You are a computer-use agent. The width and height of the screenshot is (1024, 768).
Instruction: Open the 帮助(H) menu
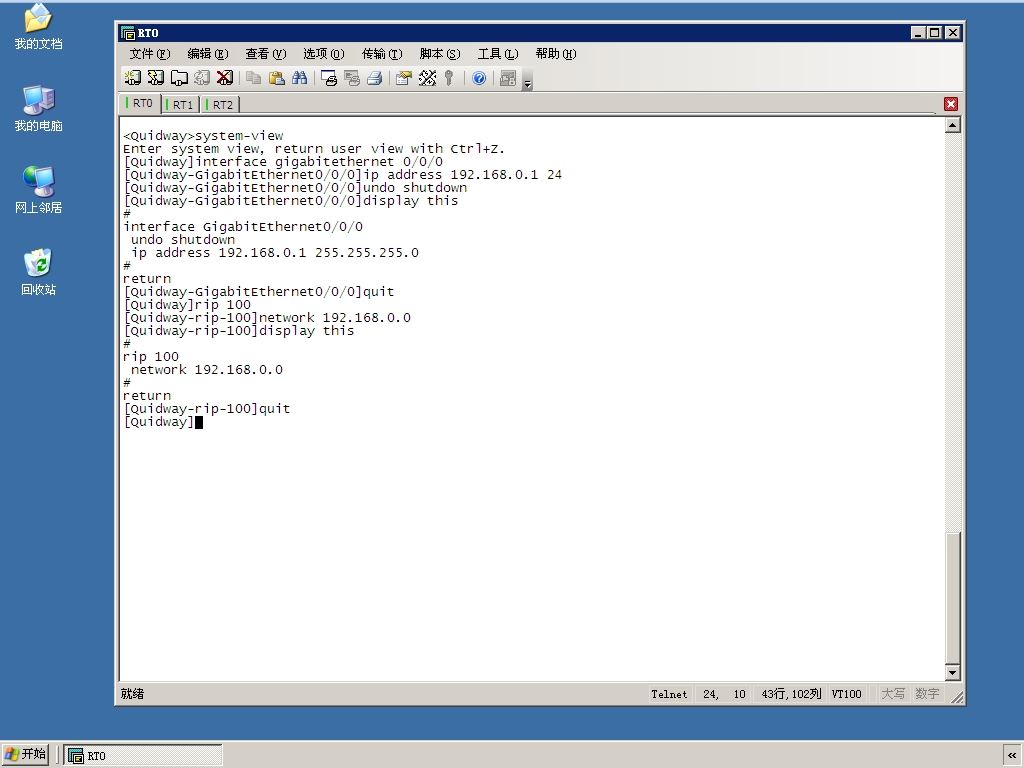click(x=556, y=54)
